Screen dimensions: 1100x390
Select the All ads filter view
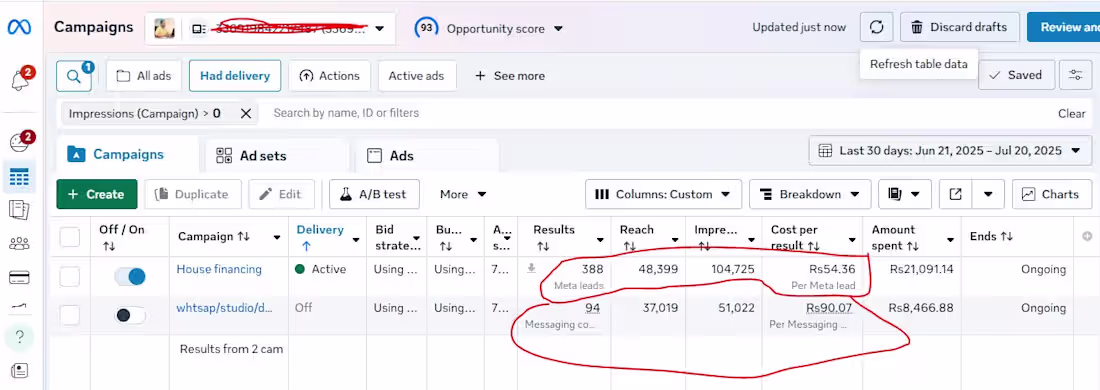tap(143, 76)
